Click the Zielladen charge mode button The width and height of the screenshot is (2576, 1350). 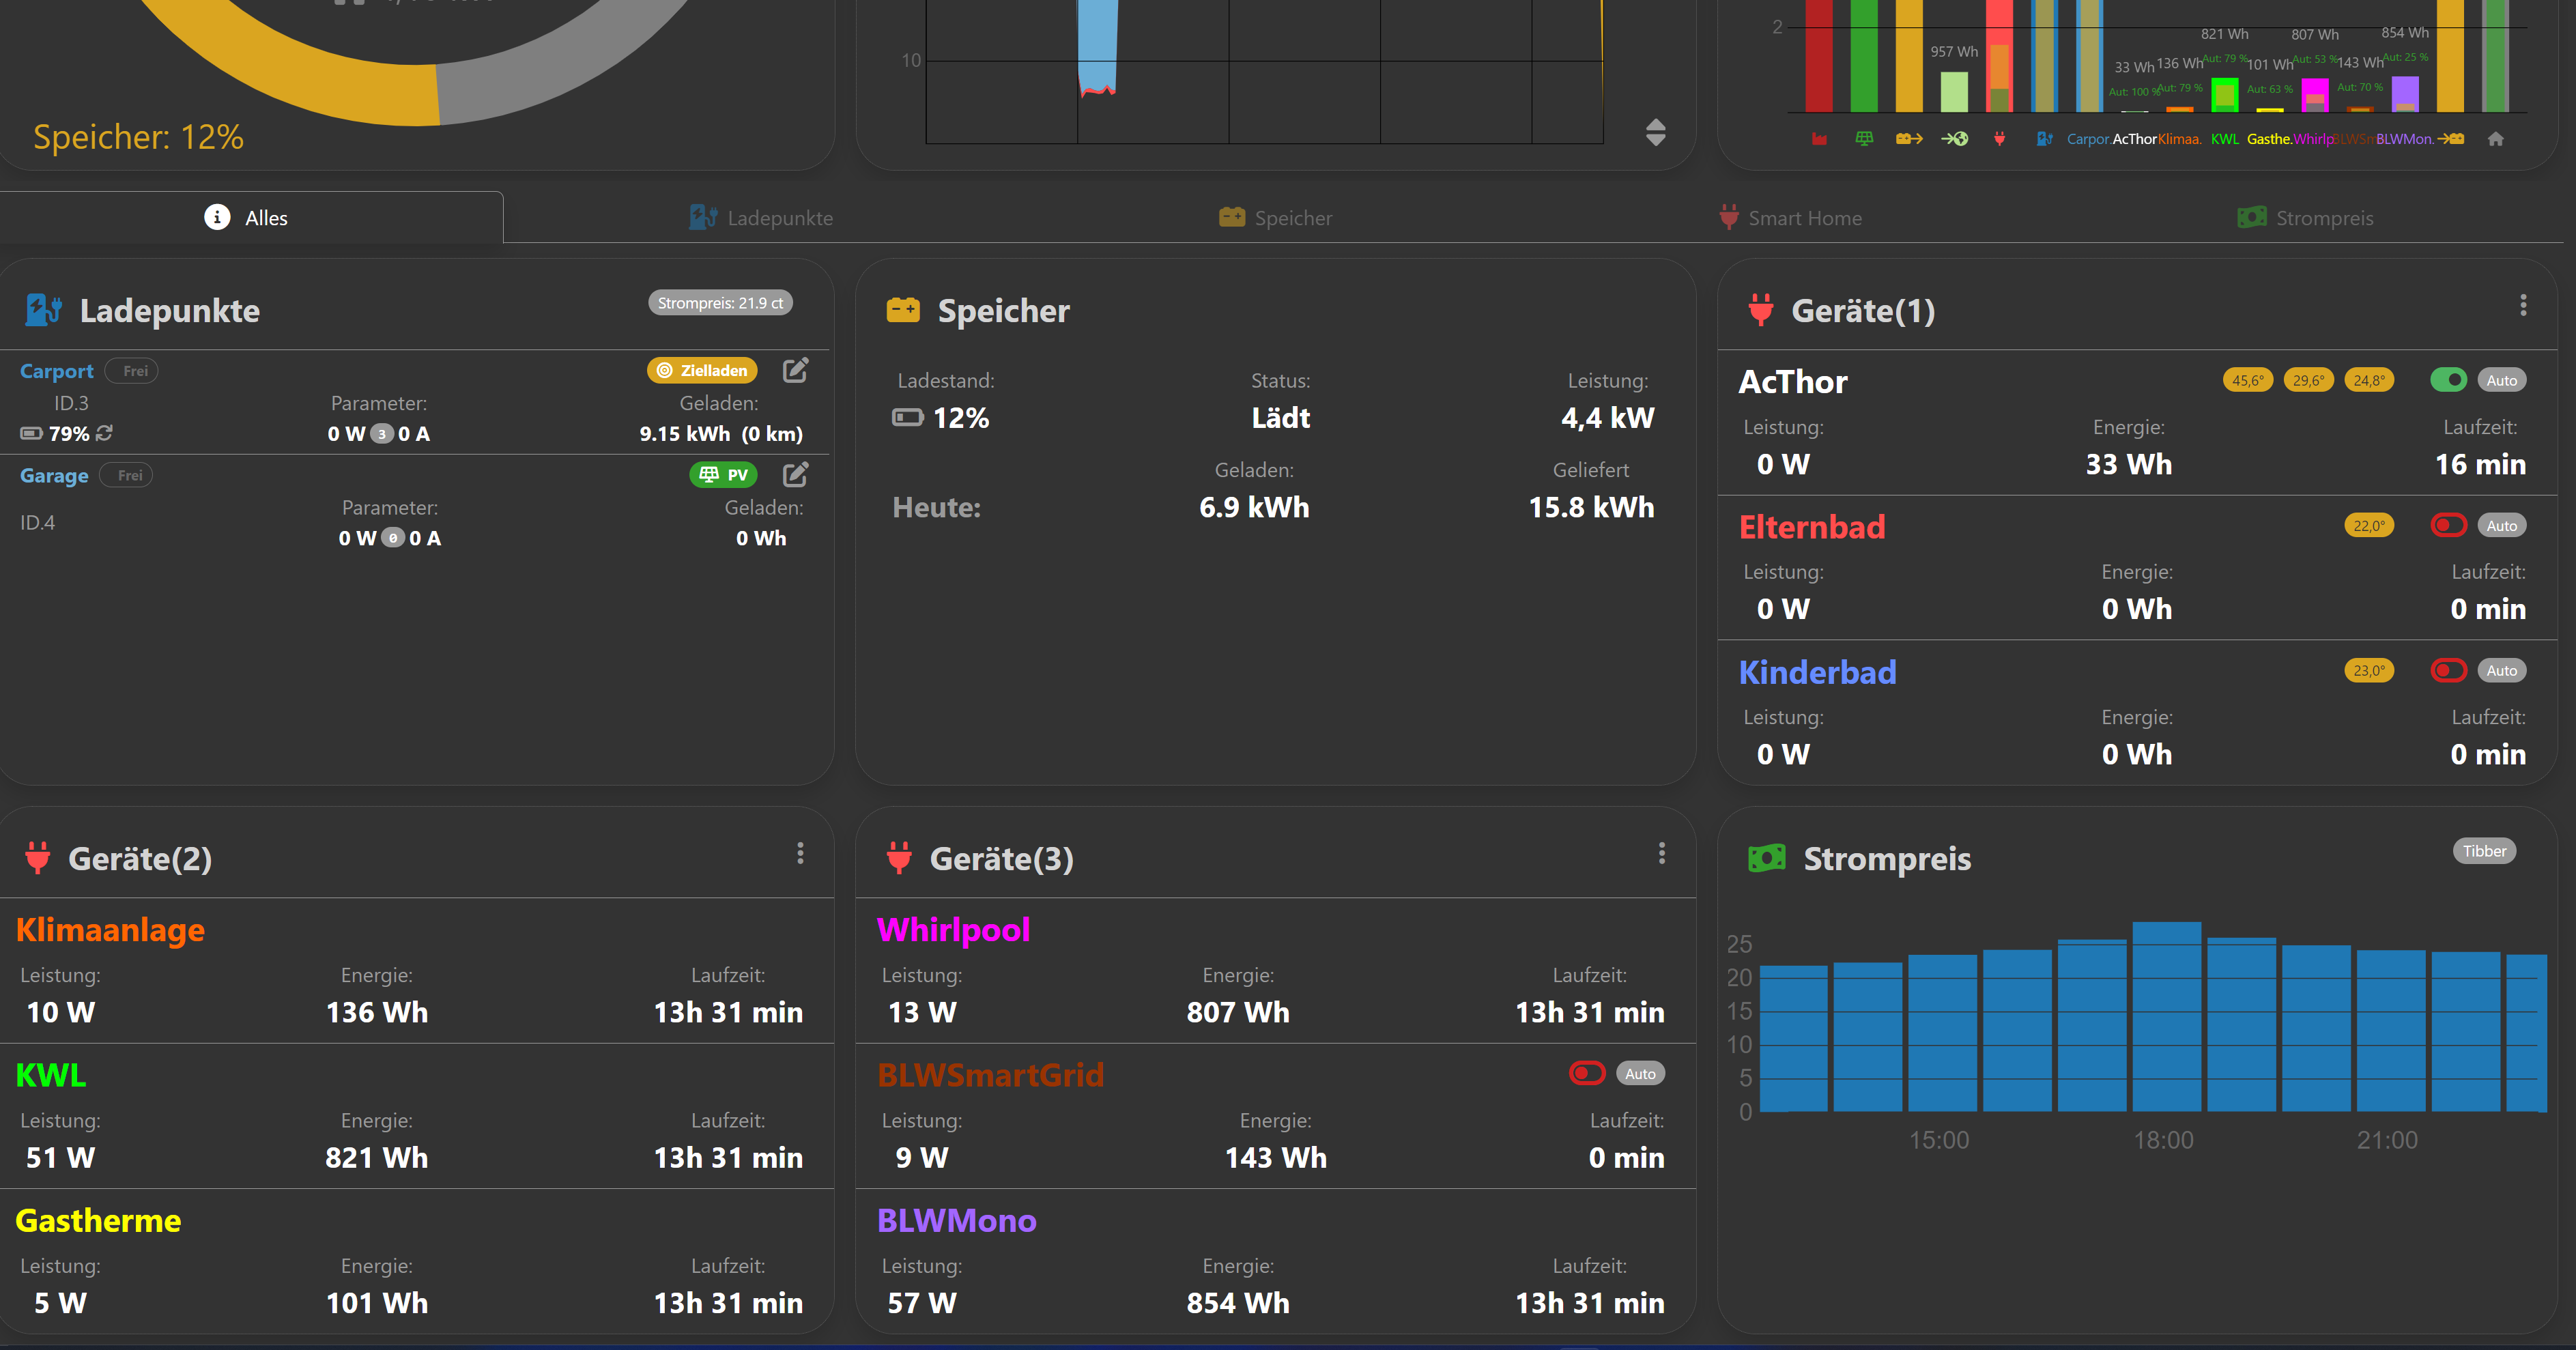[x=702, y=370]
